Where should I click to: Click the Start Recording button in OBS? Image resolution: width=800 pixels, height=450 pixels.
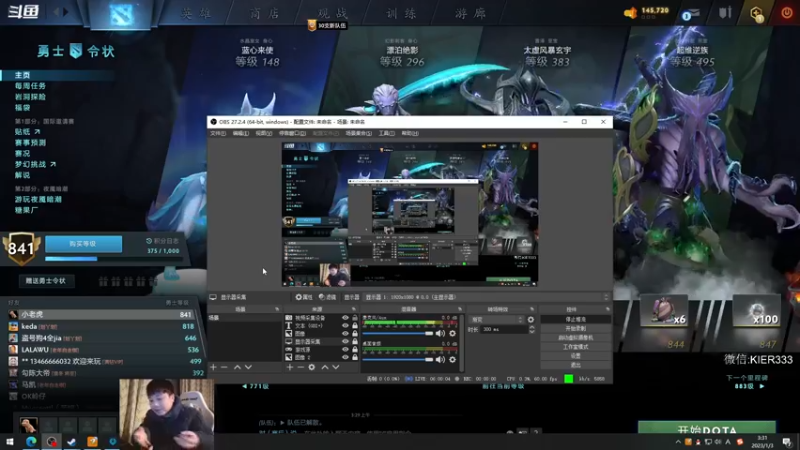576,329
